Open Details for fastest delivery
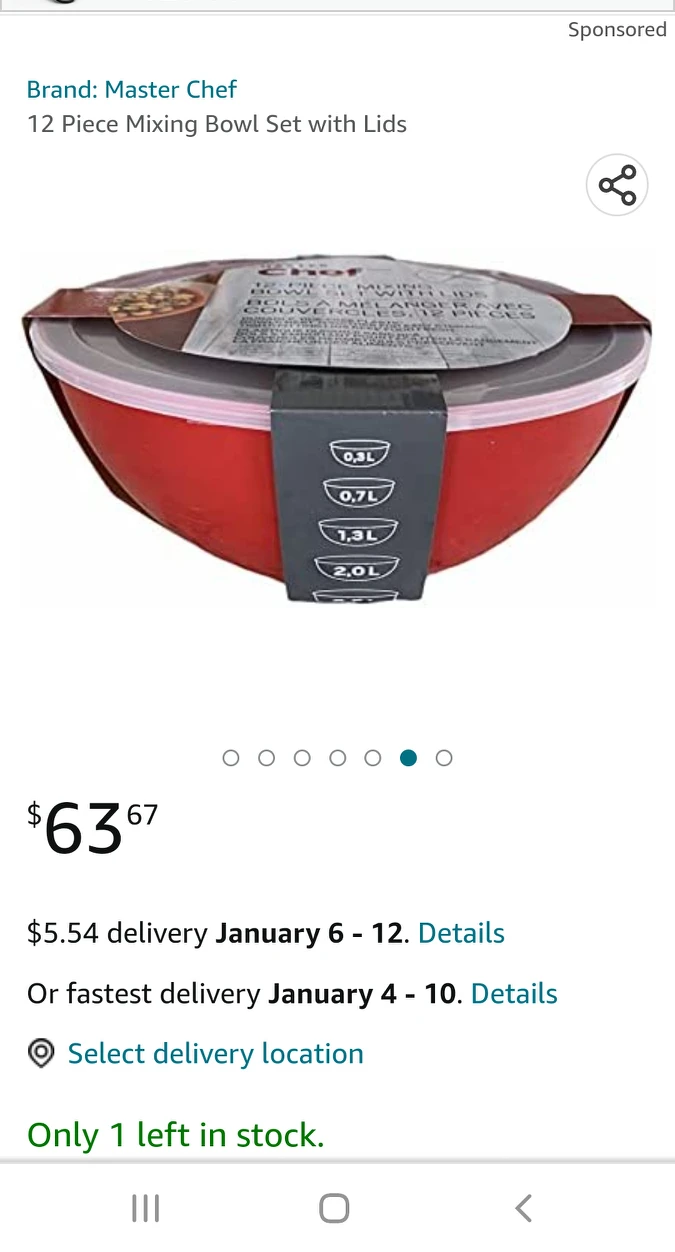This screenshot has width=675, height=1252. 514,994
